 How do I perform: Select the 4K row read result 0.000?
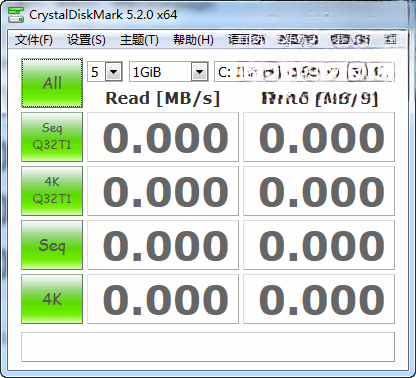pos(163,299)
